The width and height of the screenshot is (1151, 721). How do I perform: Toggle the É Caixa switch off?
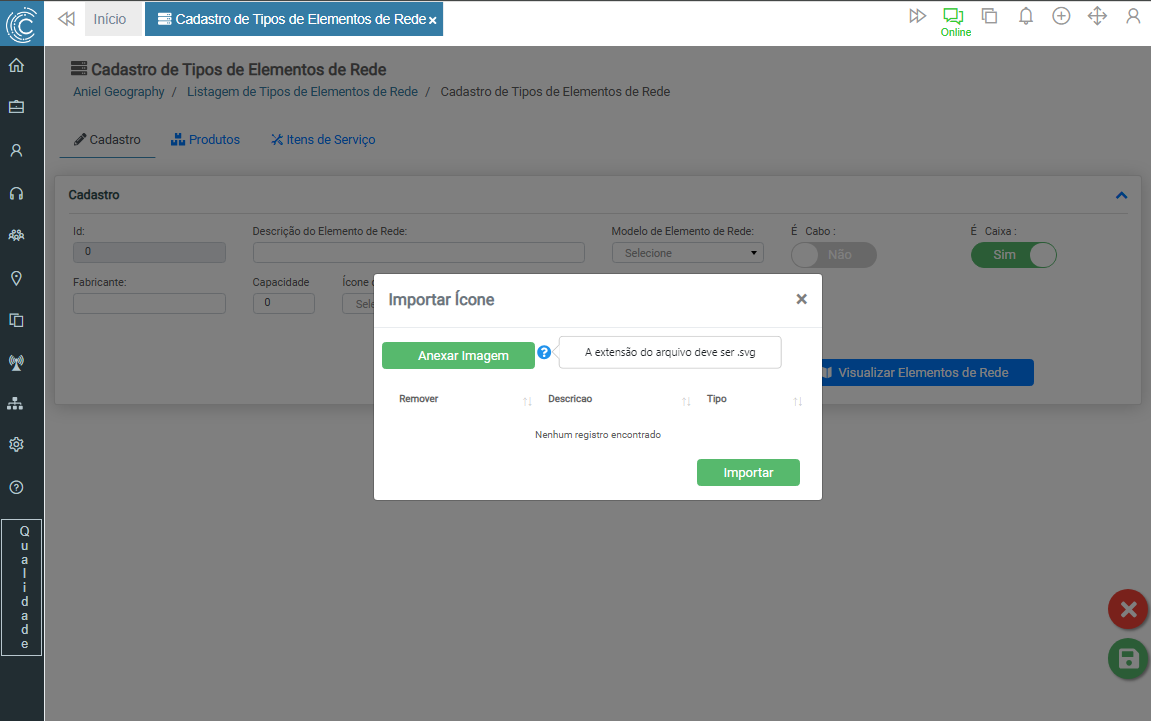coord(1013,255)
